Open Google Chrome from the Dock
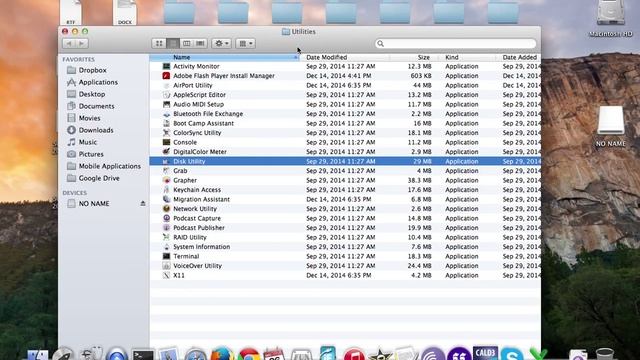 click(249, 354)
